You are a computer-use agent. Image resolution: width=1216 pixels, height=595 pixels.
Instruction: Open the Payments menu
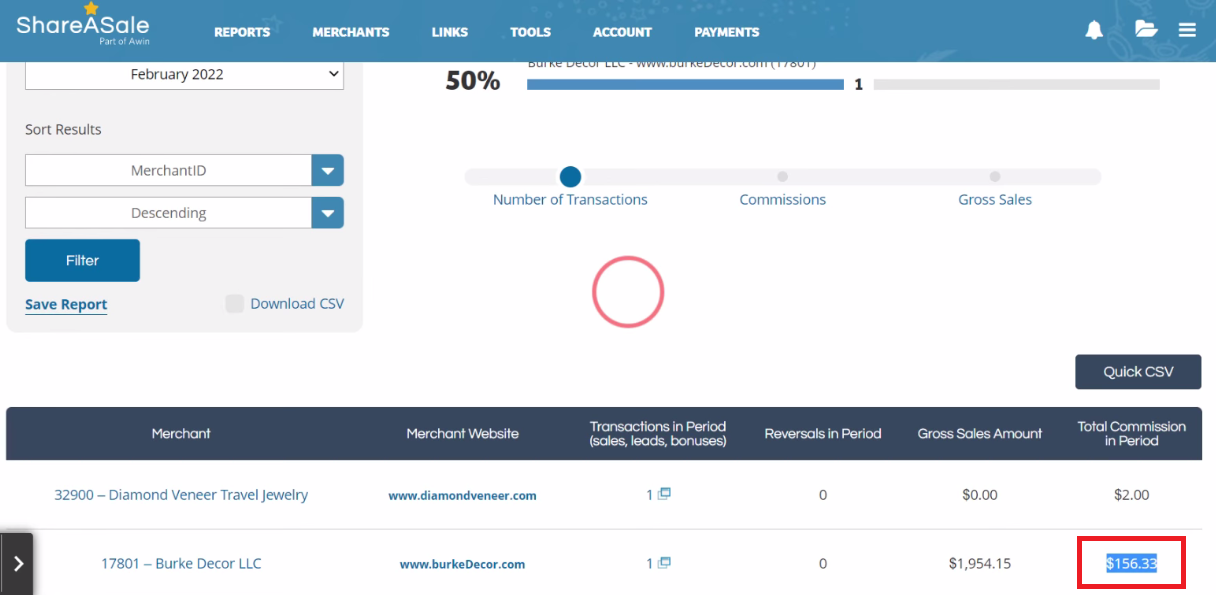[727, 32]
